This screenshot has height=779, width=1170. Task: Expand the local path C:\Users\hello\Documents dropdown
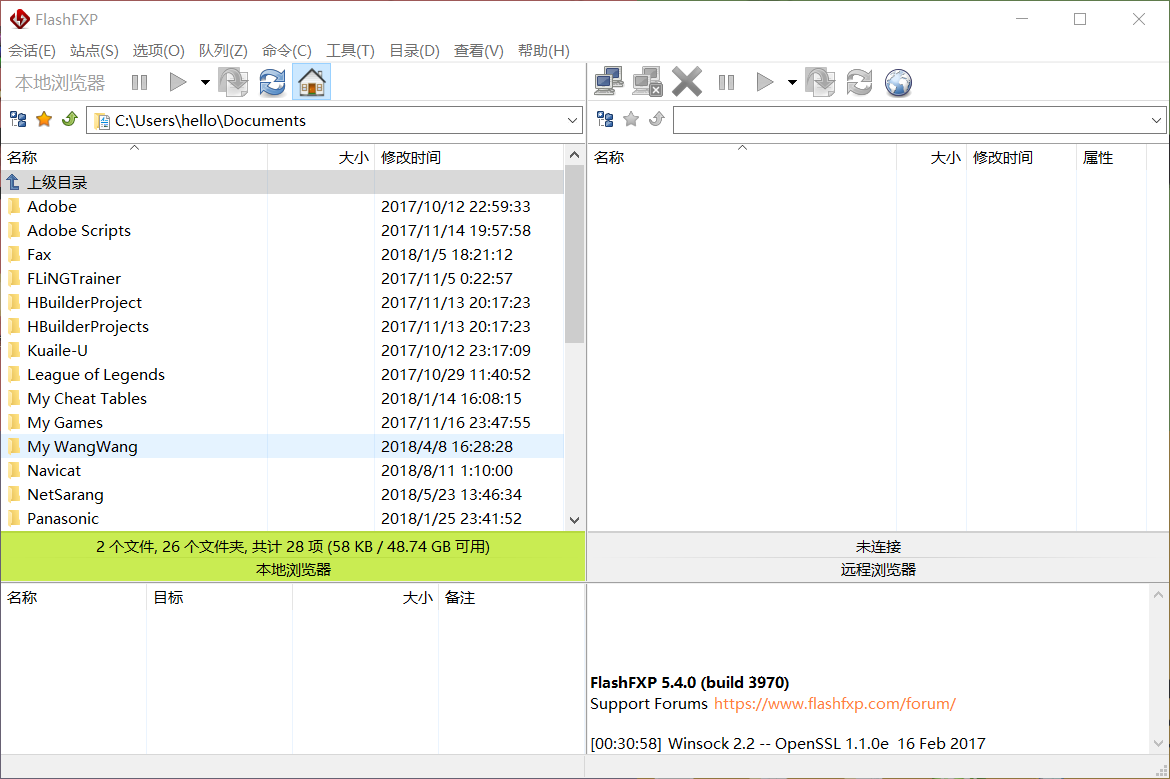[572, 120]
